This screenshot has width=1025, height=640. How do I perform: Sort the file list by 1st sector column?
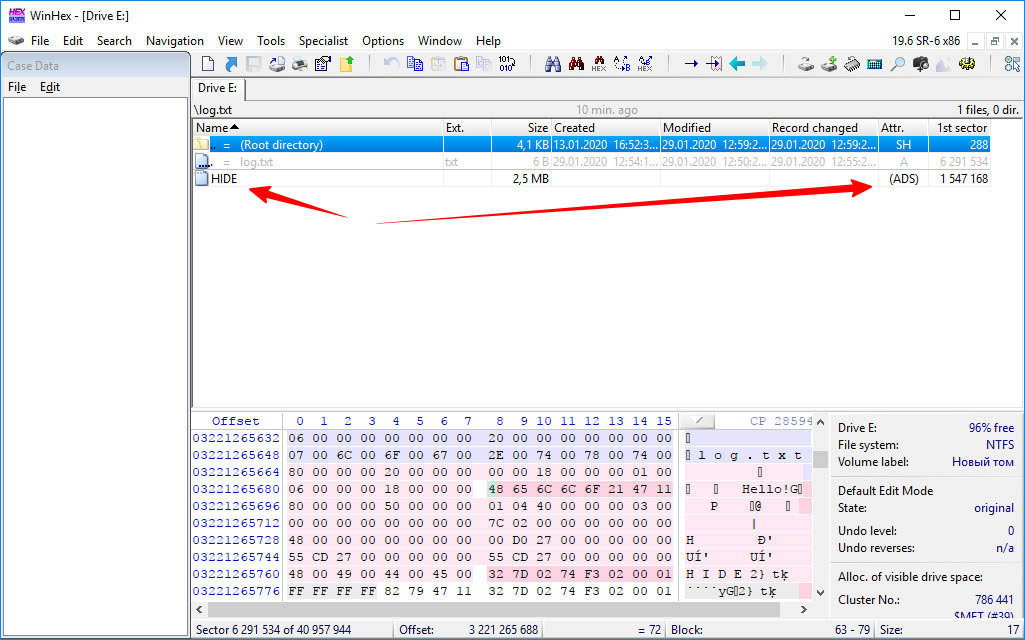pyautogui.click(x=960, y=127)
